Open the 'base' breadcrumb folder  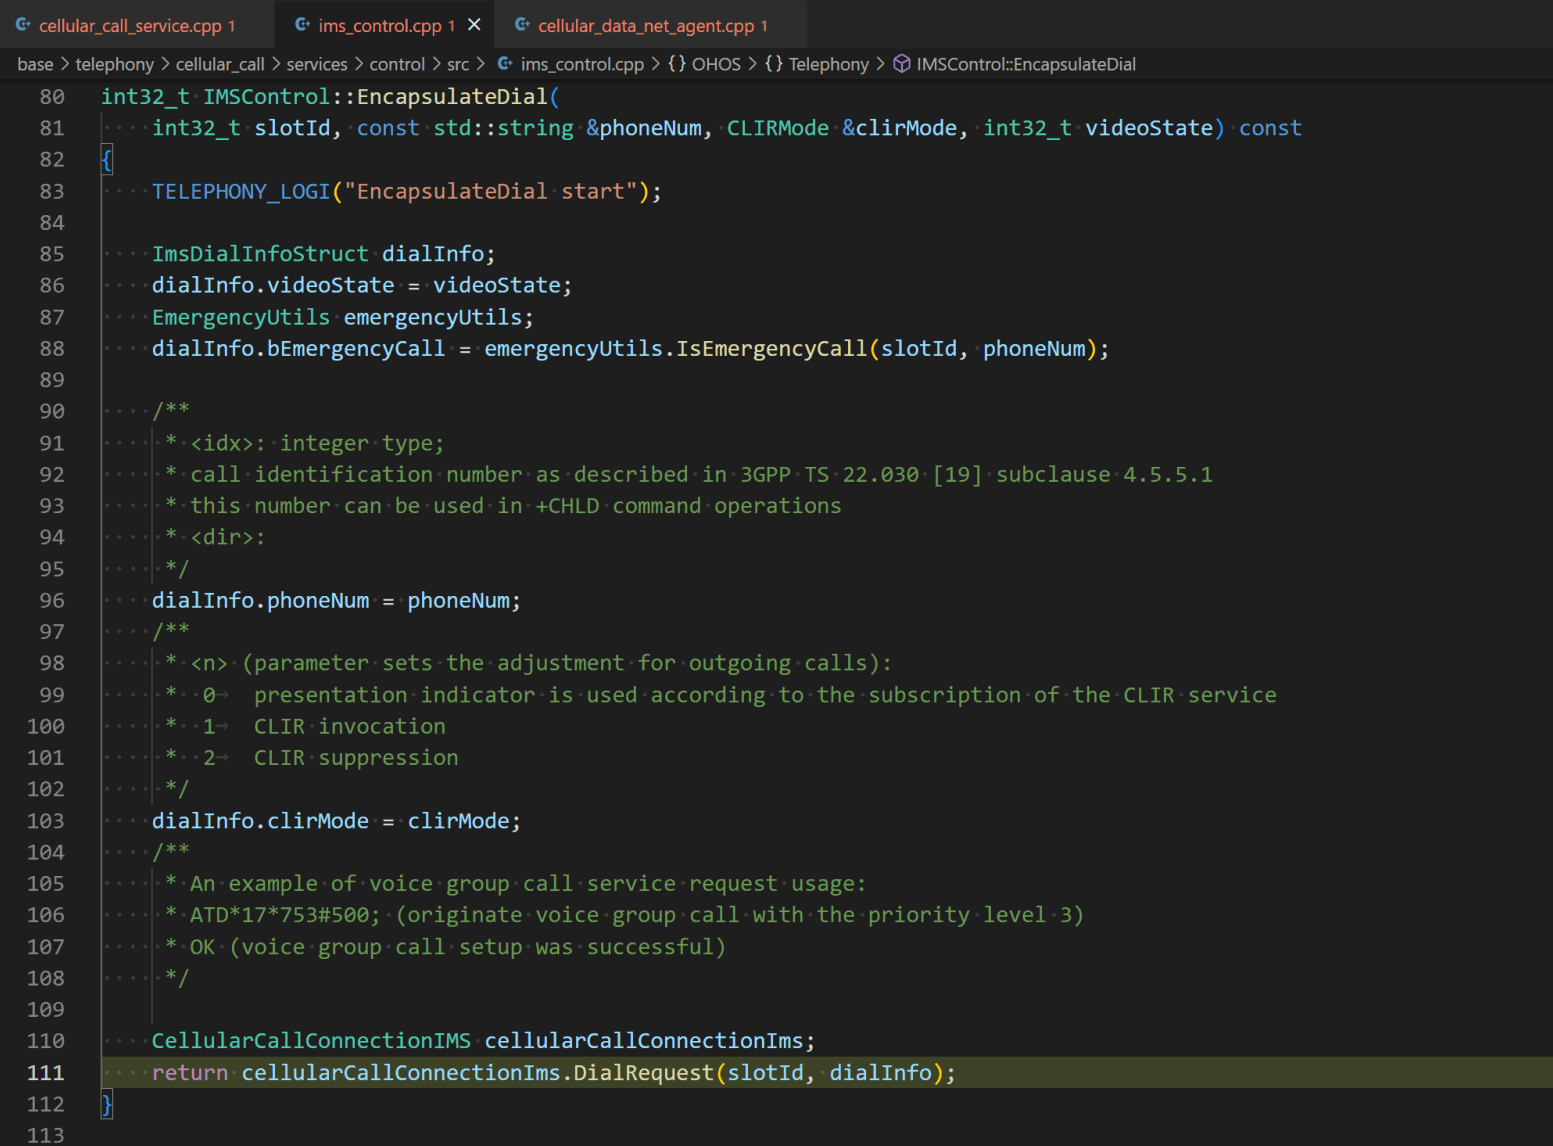[35, 64]
